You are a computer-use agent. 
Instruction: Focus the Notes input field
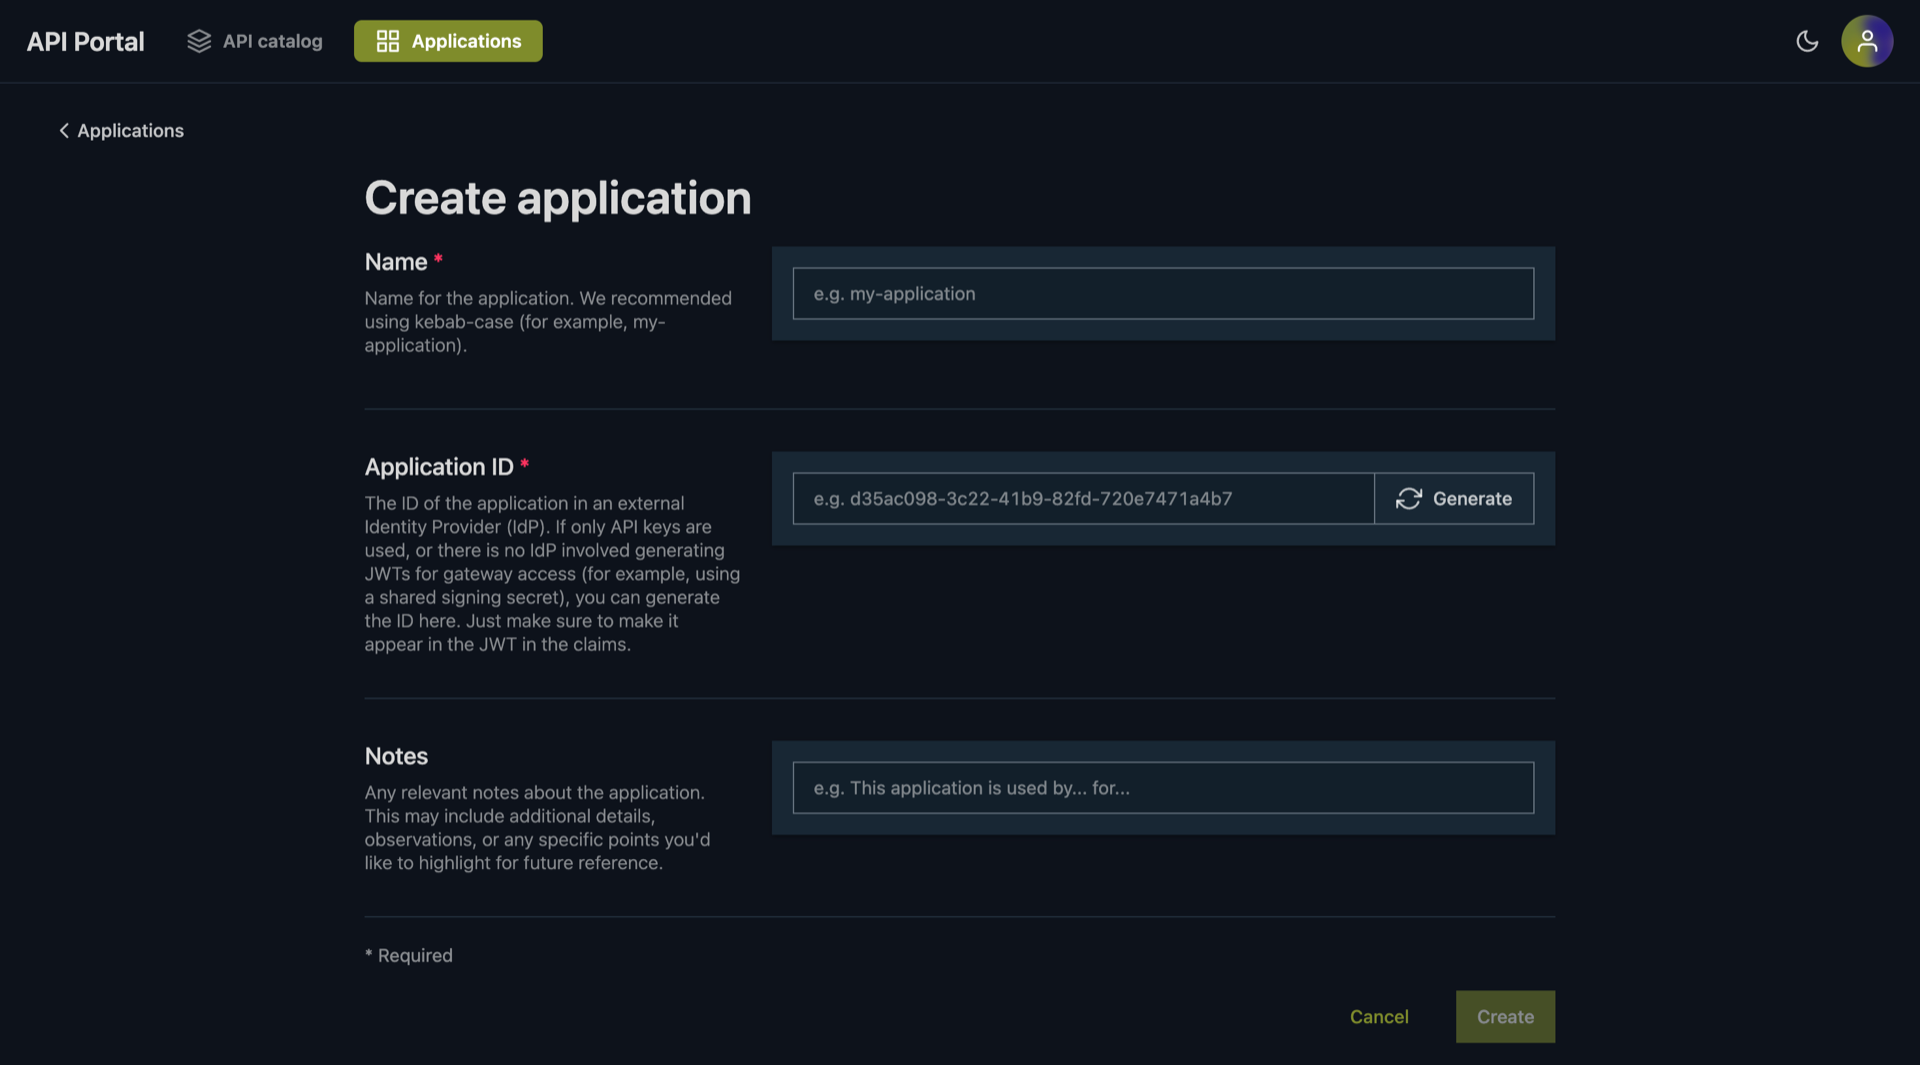1163,788
